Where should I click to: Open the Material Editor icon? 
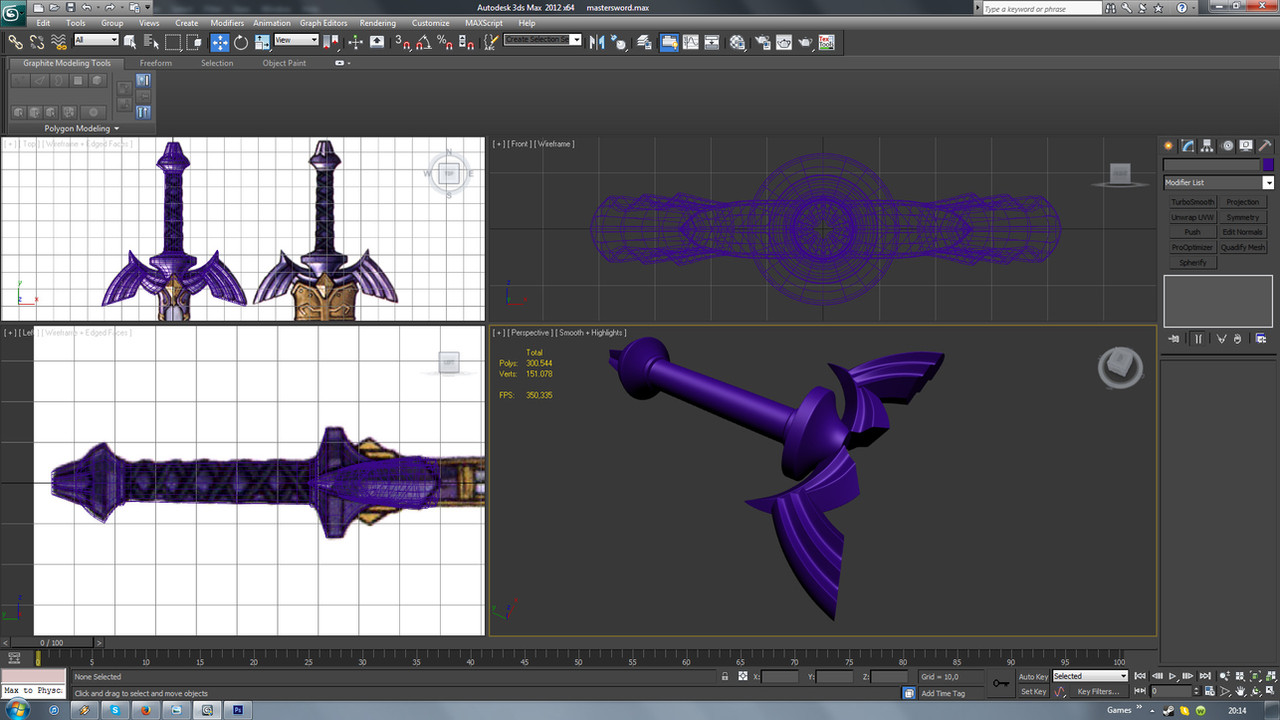737,42
